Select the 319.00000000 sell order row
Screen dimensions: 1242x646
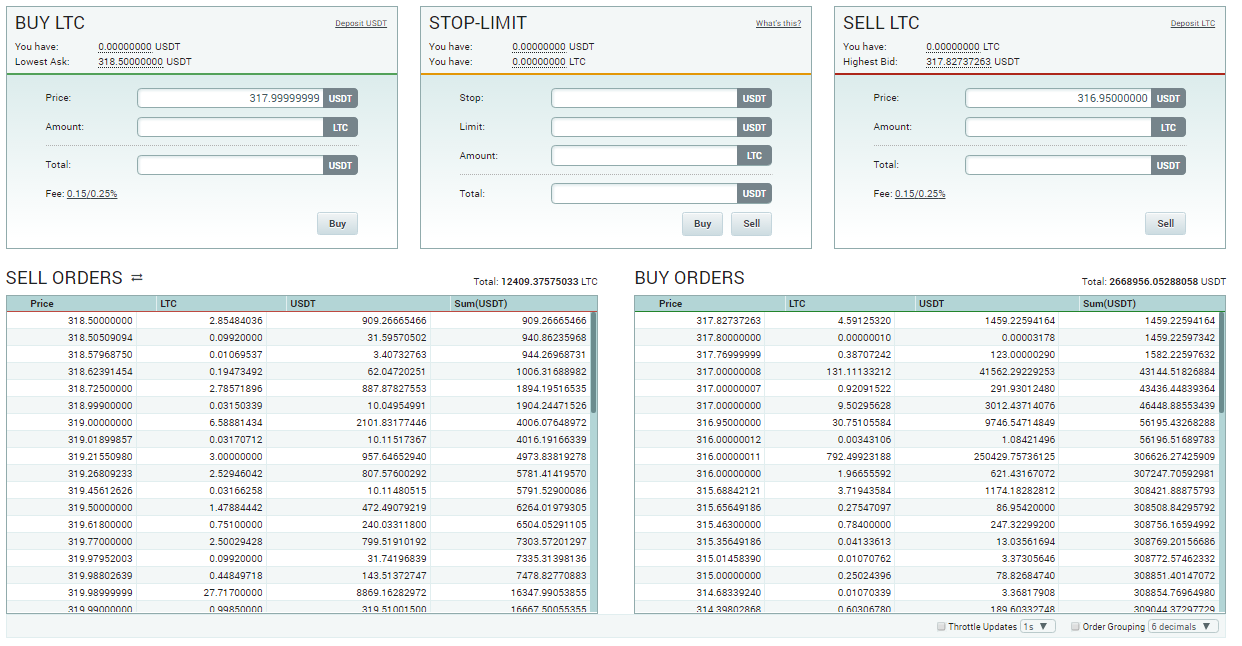(x=300, y=423)
